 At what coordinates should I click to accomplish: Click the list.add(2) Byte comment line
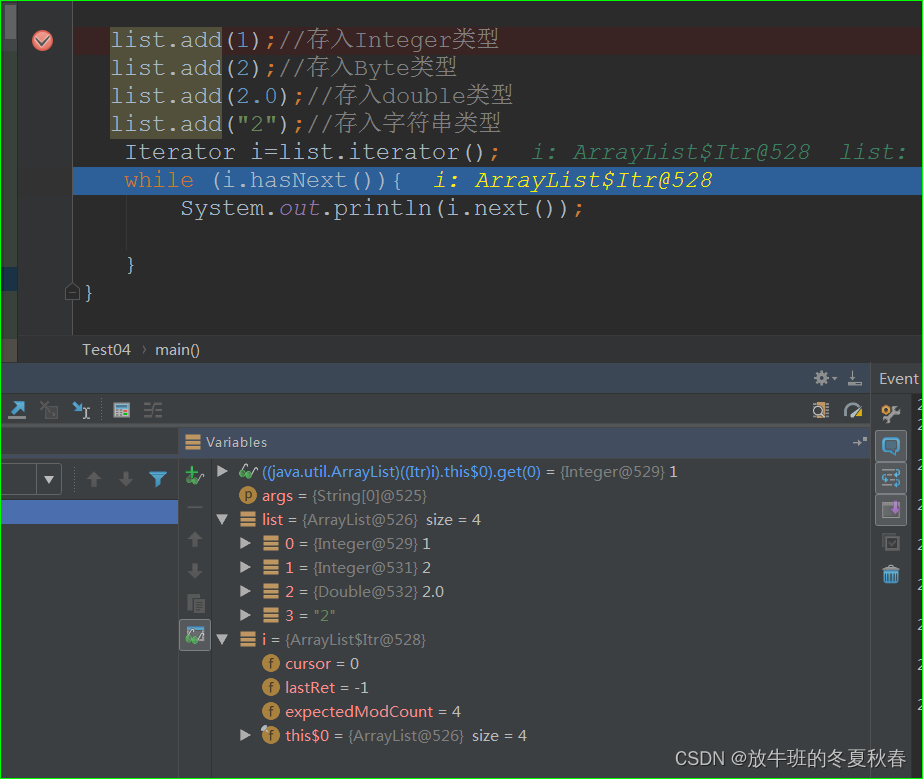284,68
